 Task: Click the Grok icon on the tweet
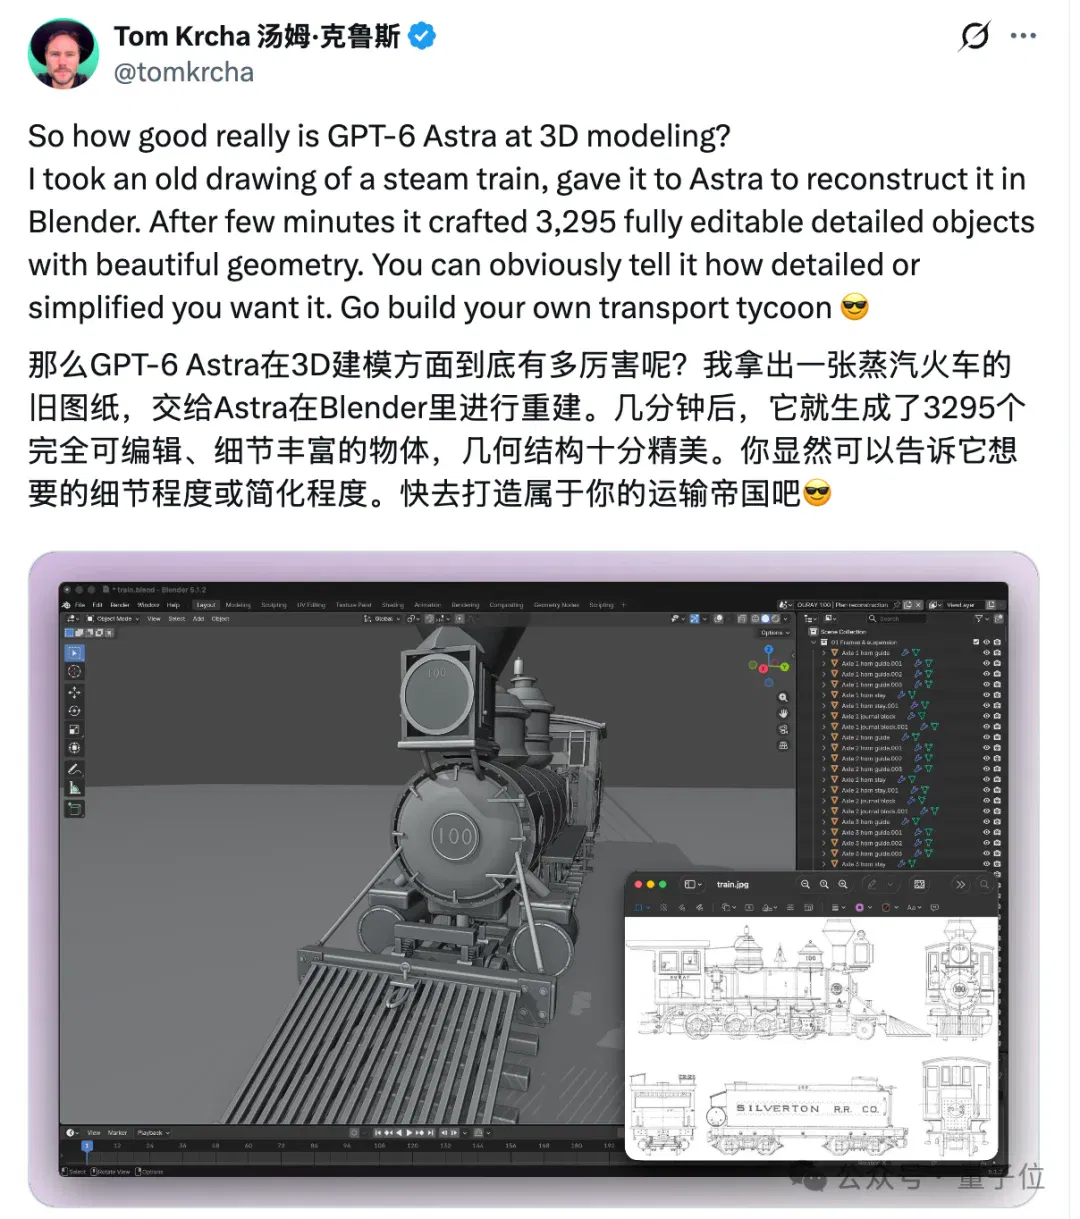(974, 37)
